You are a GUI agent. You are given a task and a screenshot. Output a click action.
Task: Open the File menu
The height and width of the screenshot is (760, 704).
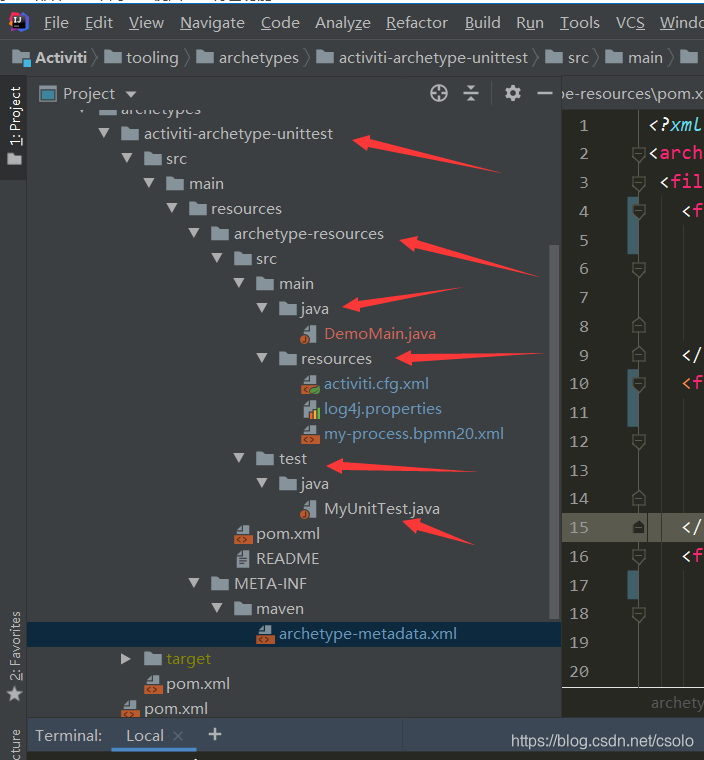(56, 23)
